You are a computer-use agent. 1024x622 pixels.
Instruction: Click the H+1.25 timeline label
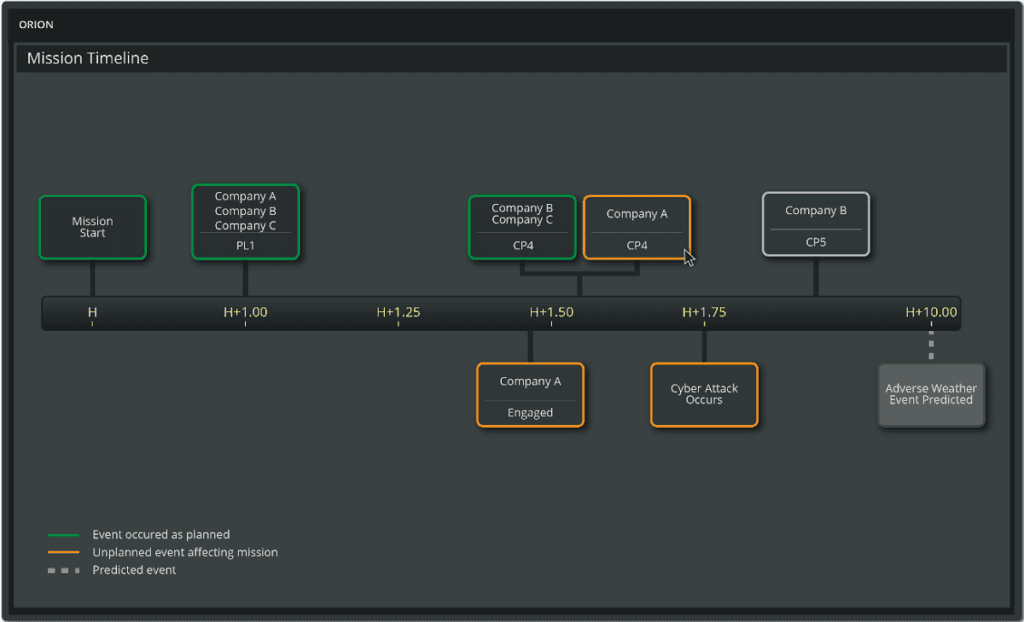point(398,312)
